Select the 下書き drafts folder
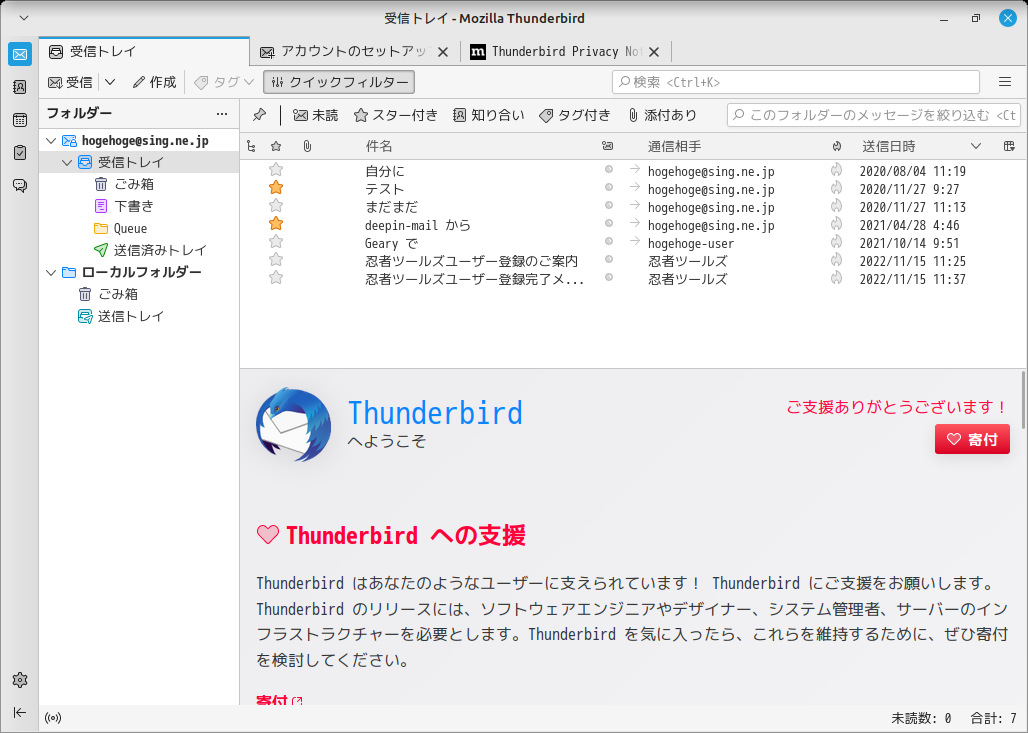The width and height of the screenshot is (1028, 733). (x=134, y=207)
